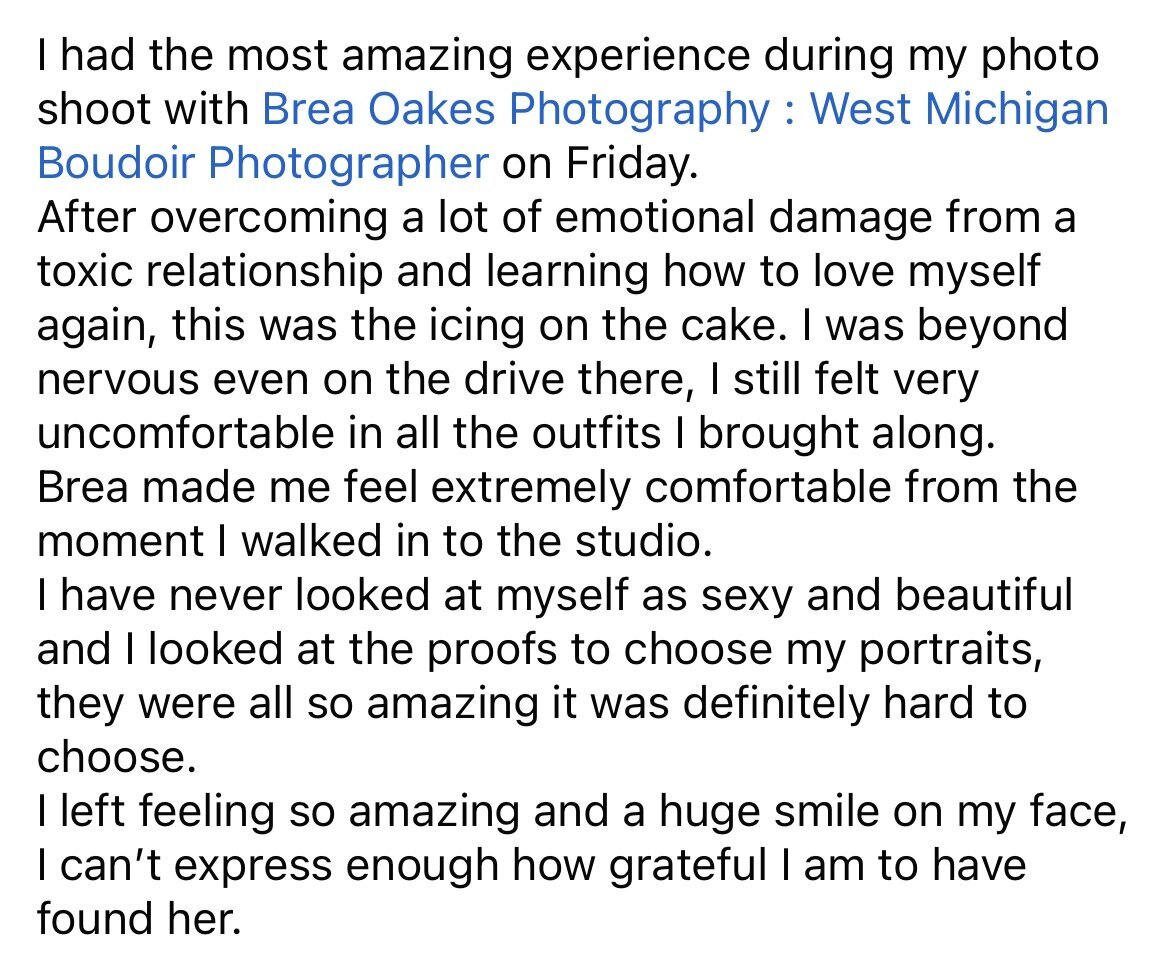The height and width of the screenshot is (962, 1170).
Task: Click the word 'Friday' in the post
Action: [x=628, y=164]
